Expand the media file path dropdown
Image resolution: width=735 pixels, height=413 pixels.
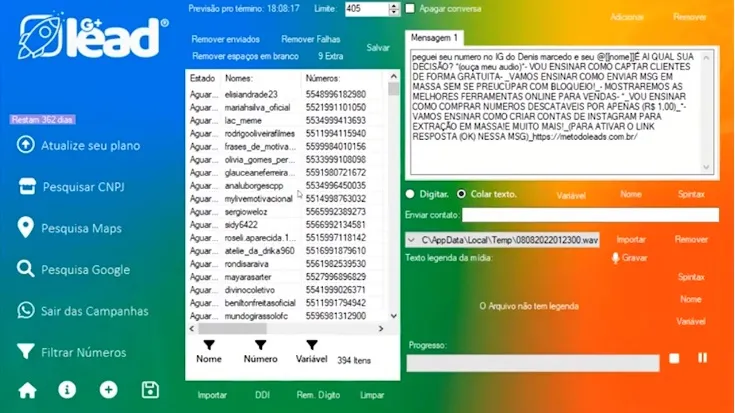412,240
